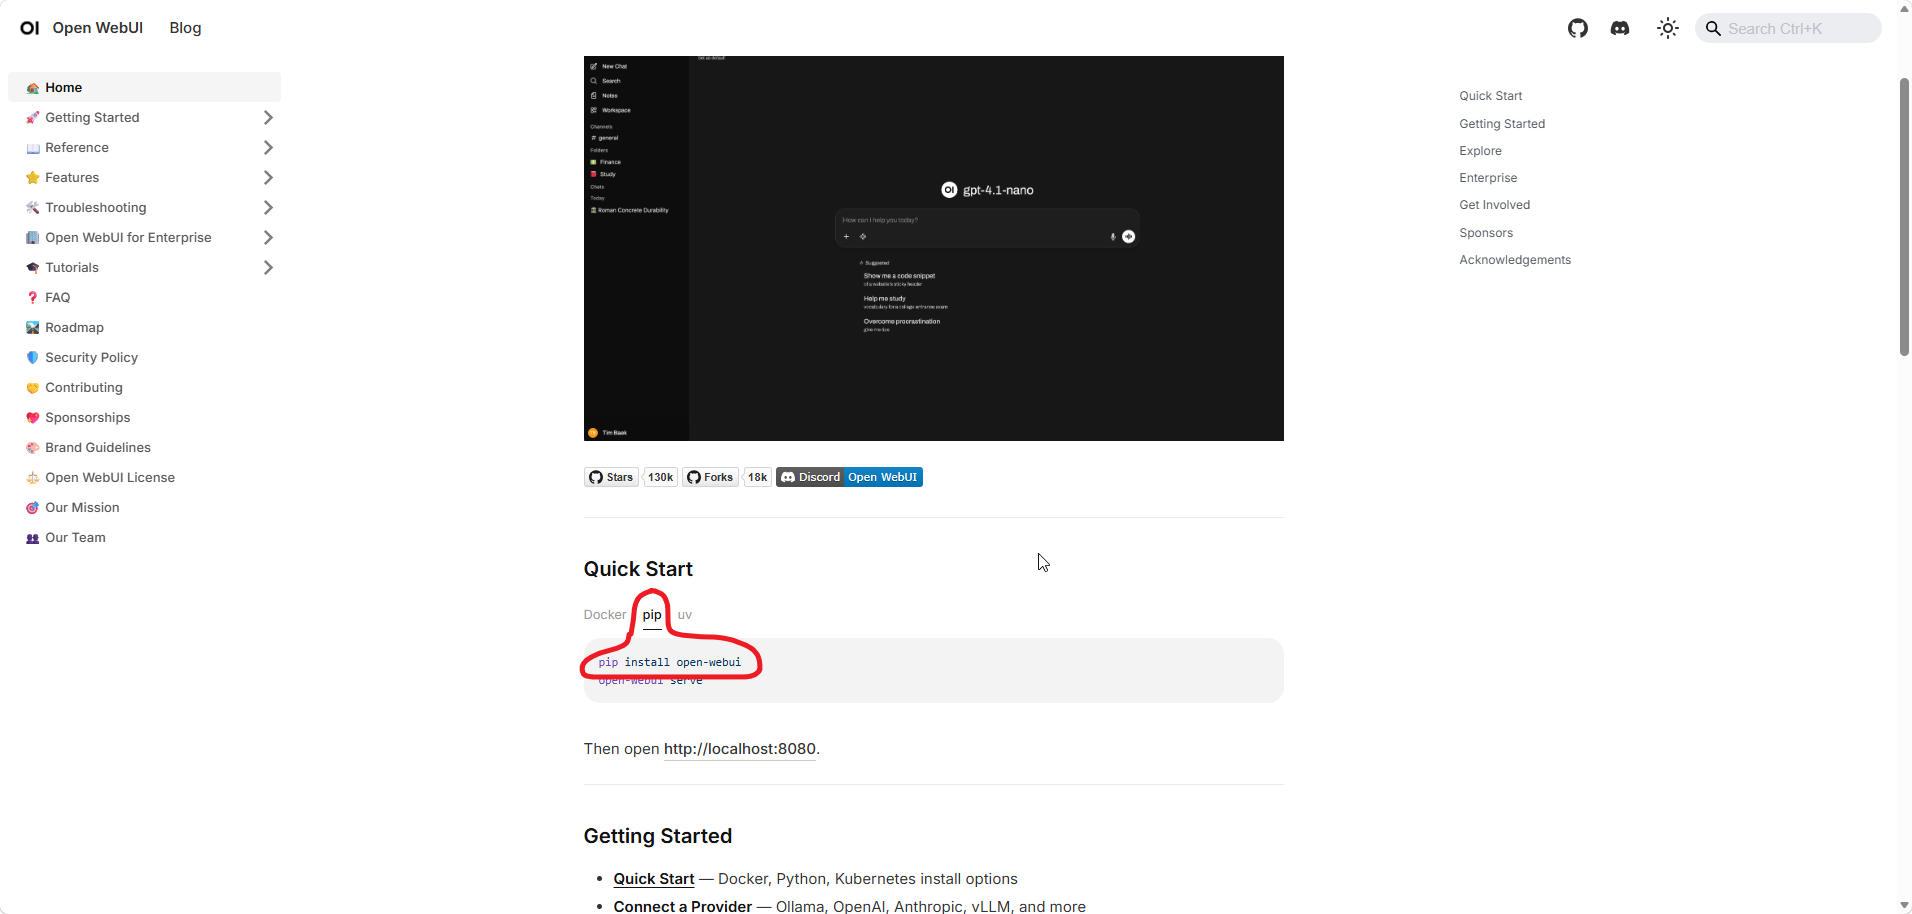The image size is (1912, 914).
Task: Toggle light/dark theme sun icon
Action: [x=1667, y=28]
